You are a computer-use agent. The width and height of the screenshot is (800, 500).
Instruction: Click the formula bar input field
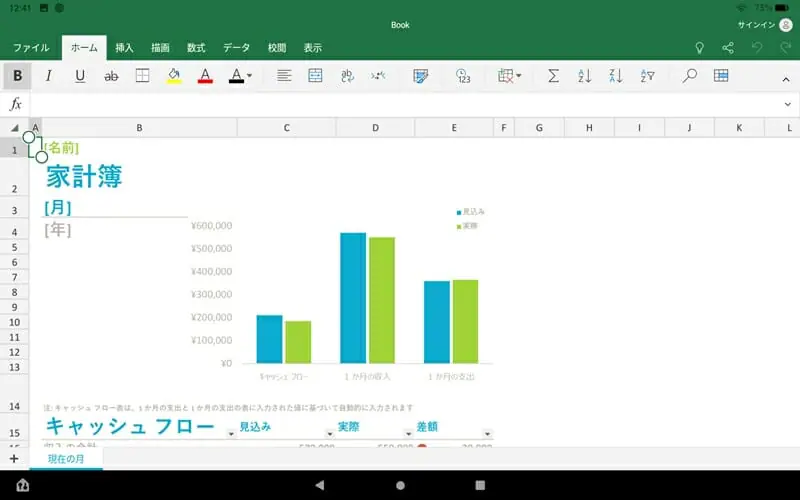point(400,104)
